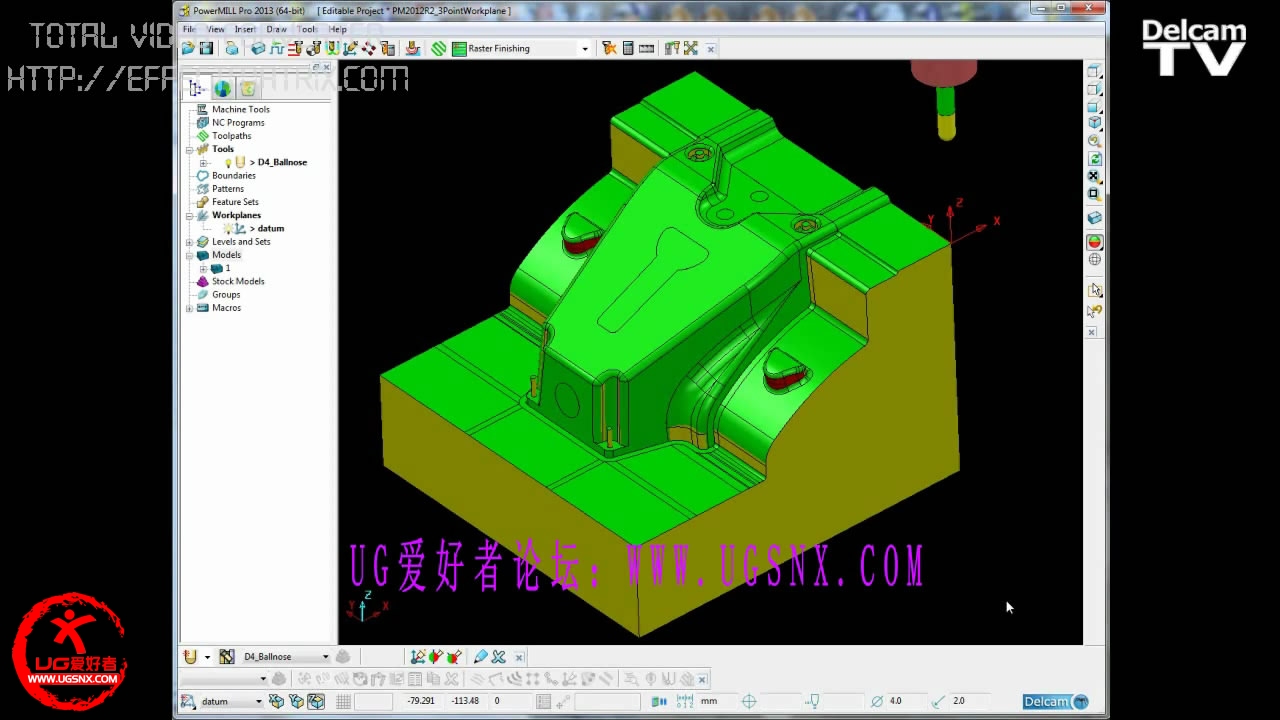Viewport: 1280px width, 720px height.
Task: Toggle the Block display icon
Action: click(x=1094, y=218)
